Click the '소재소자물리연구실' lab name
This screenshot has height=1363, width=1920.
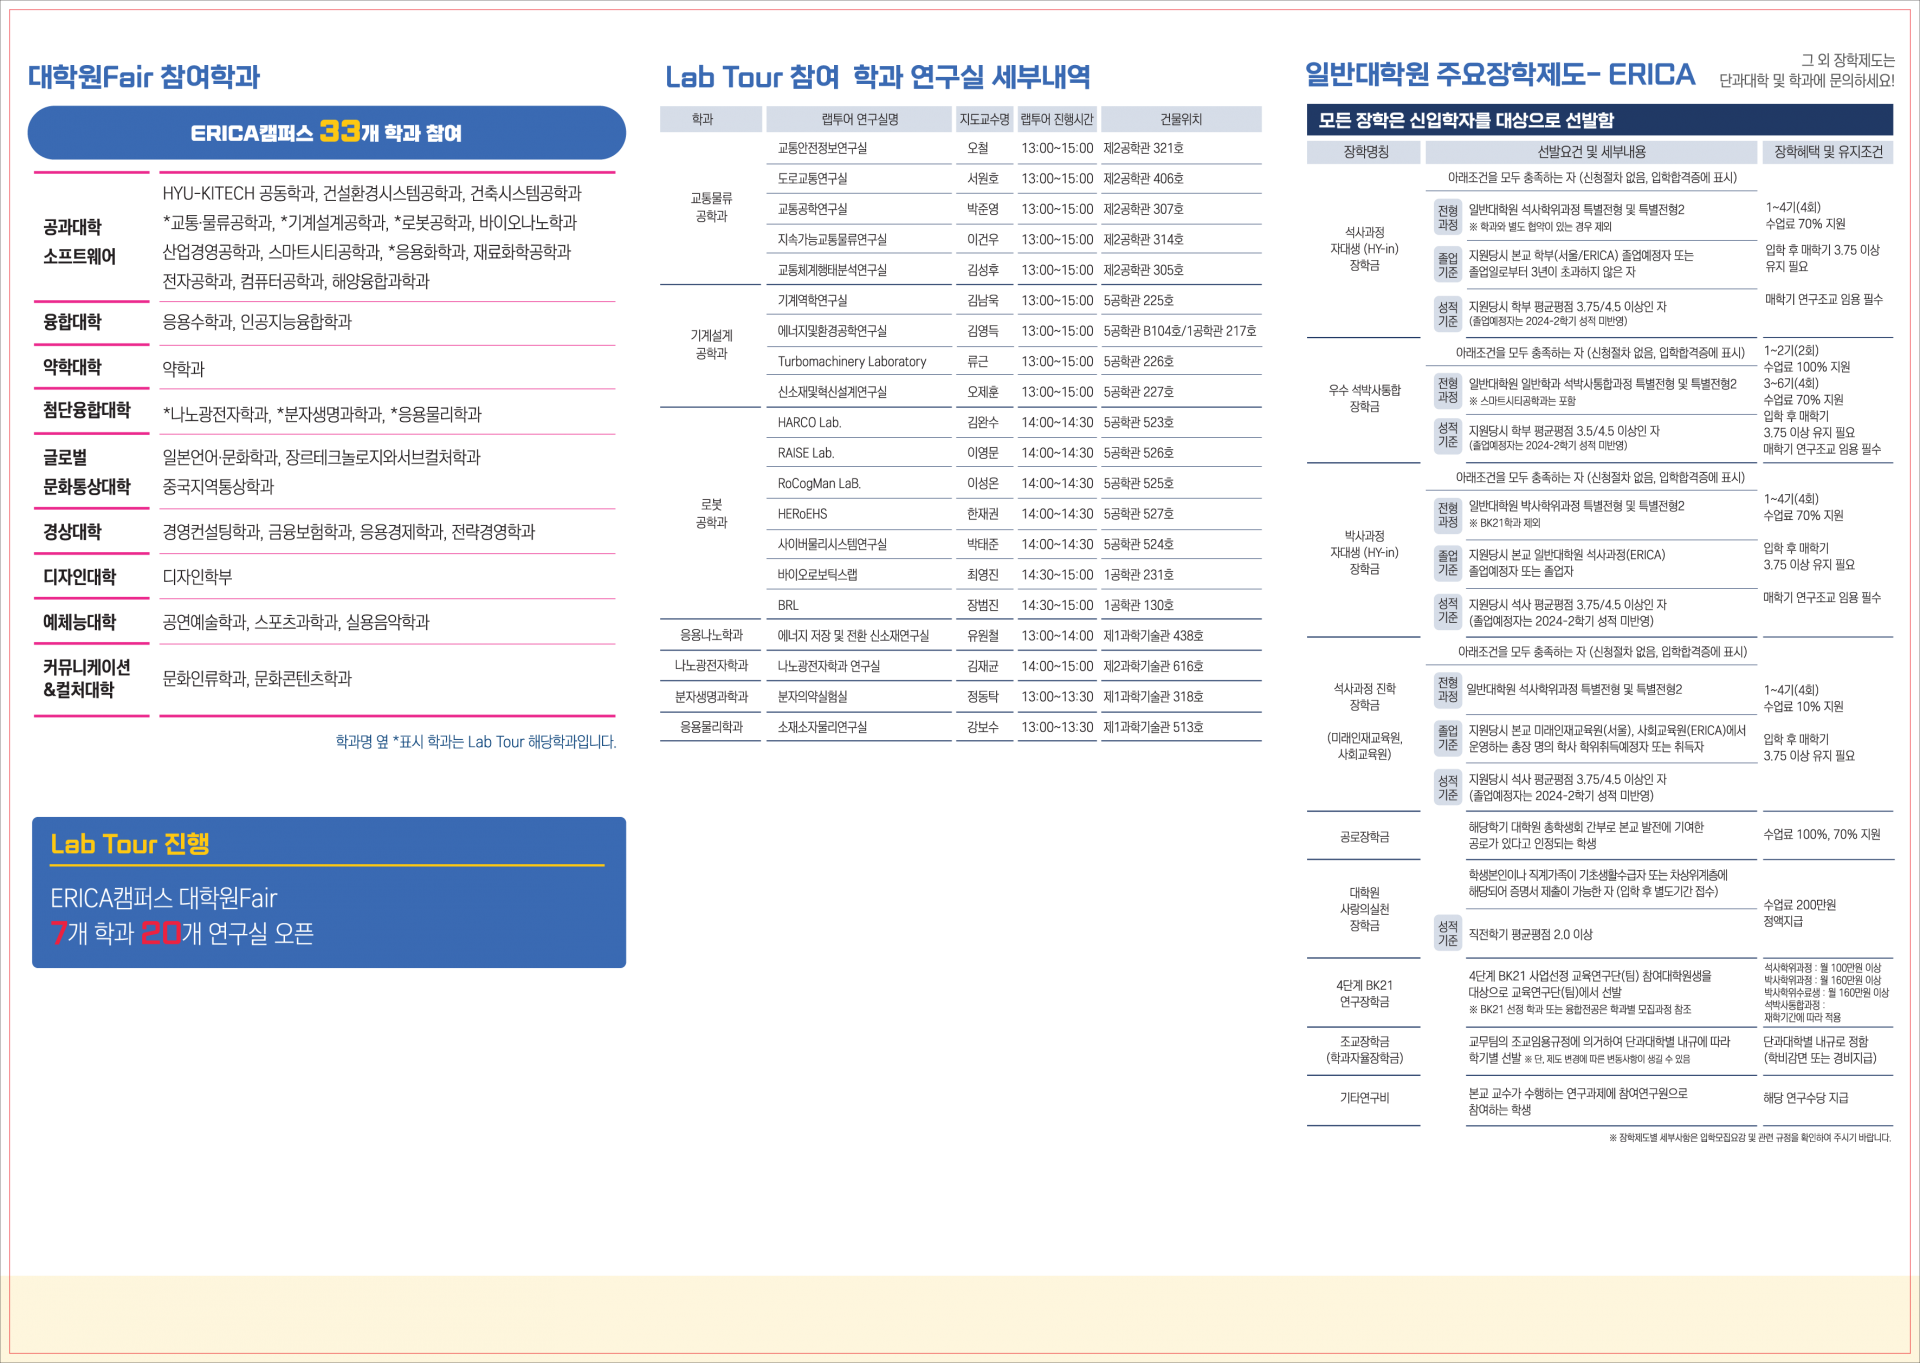(x=822, y=727)
